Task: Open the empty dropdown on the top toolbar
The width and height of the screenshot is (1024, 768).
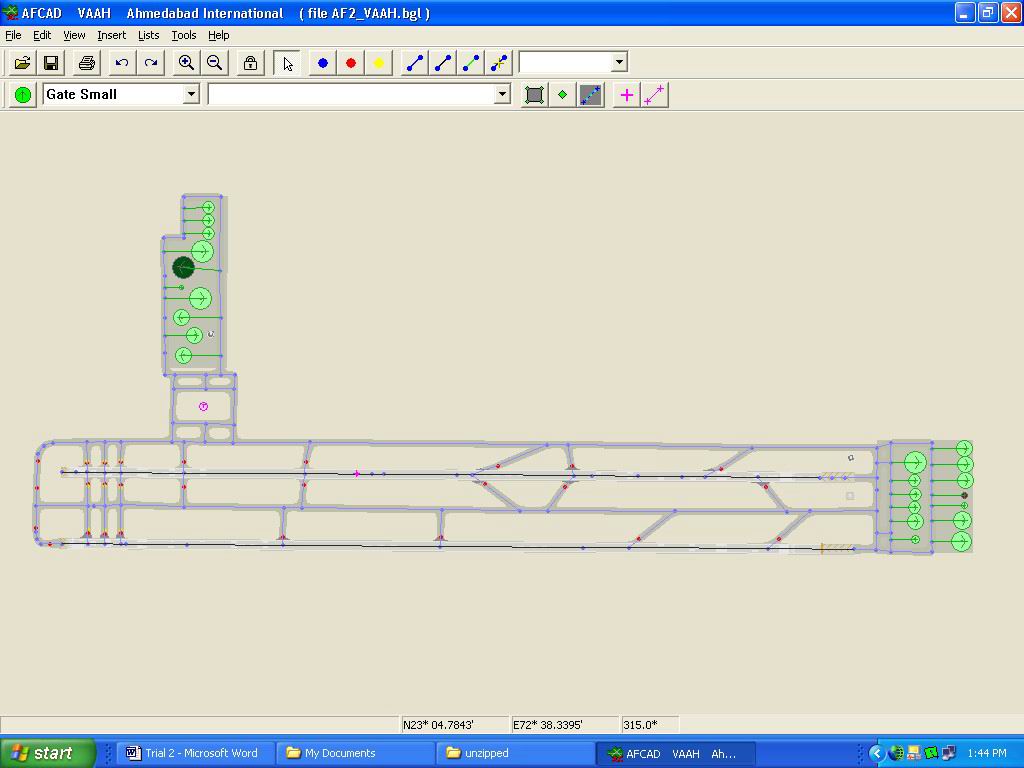Action: tap(619, 62)
